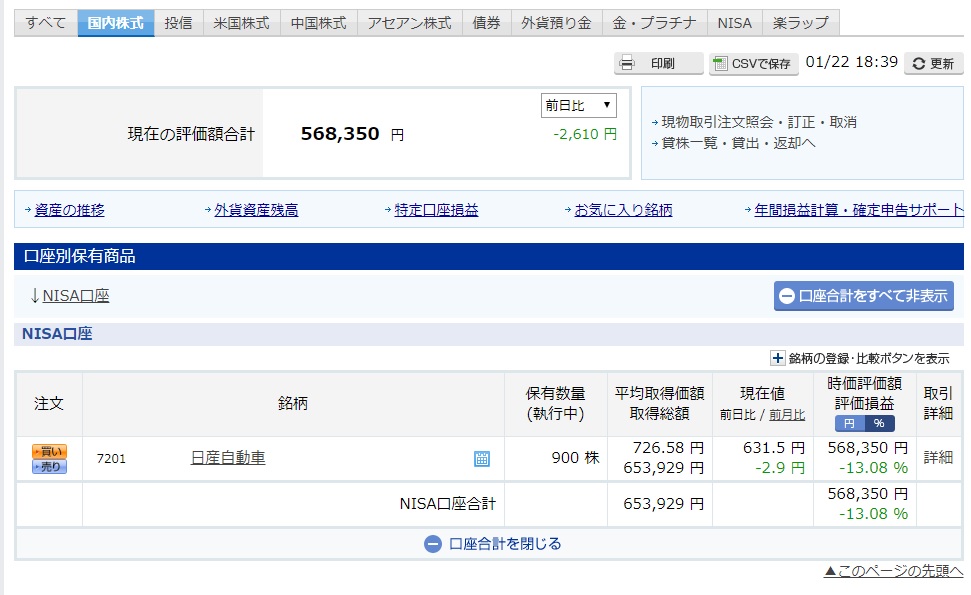Click the -2,610 円 daily change
971x595 pixels.
(585, 134)
